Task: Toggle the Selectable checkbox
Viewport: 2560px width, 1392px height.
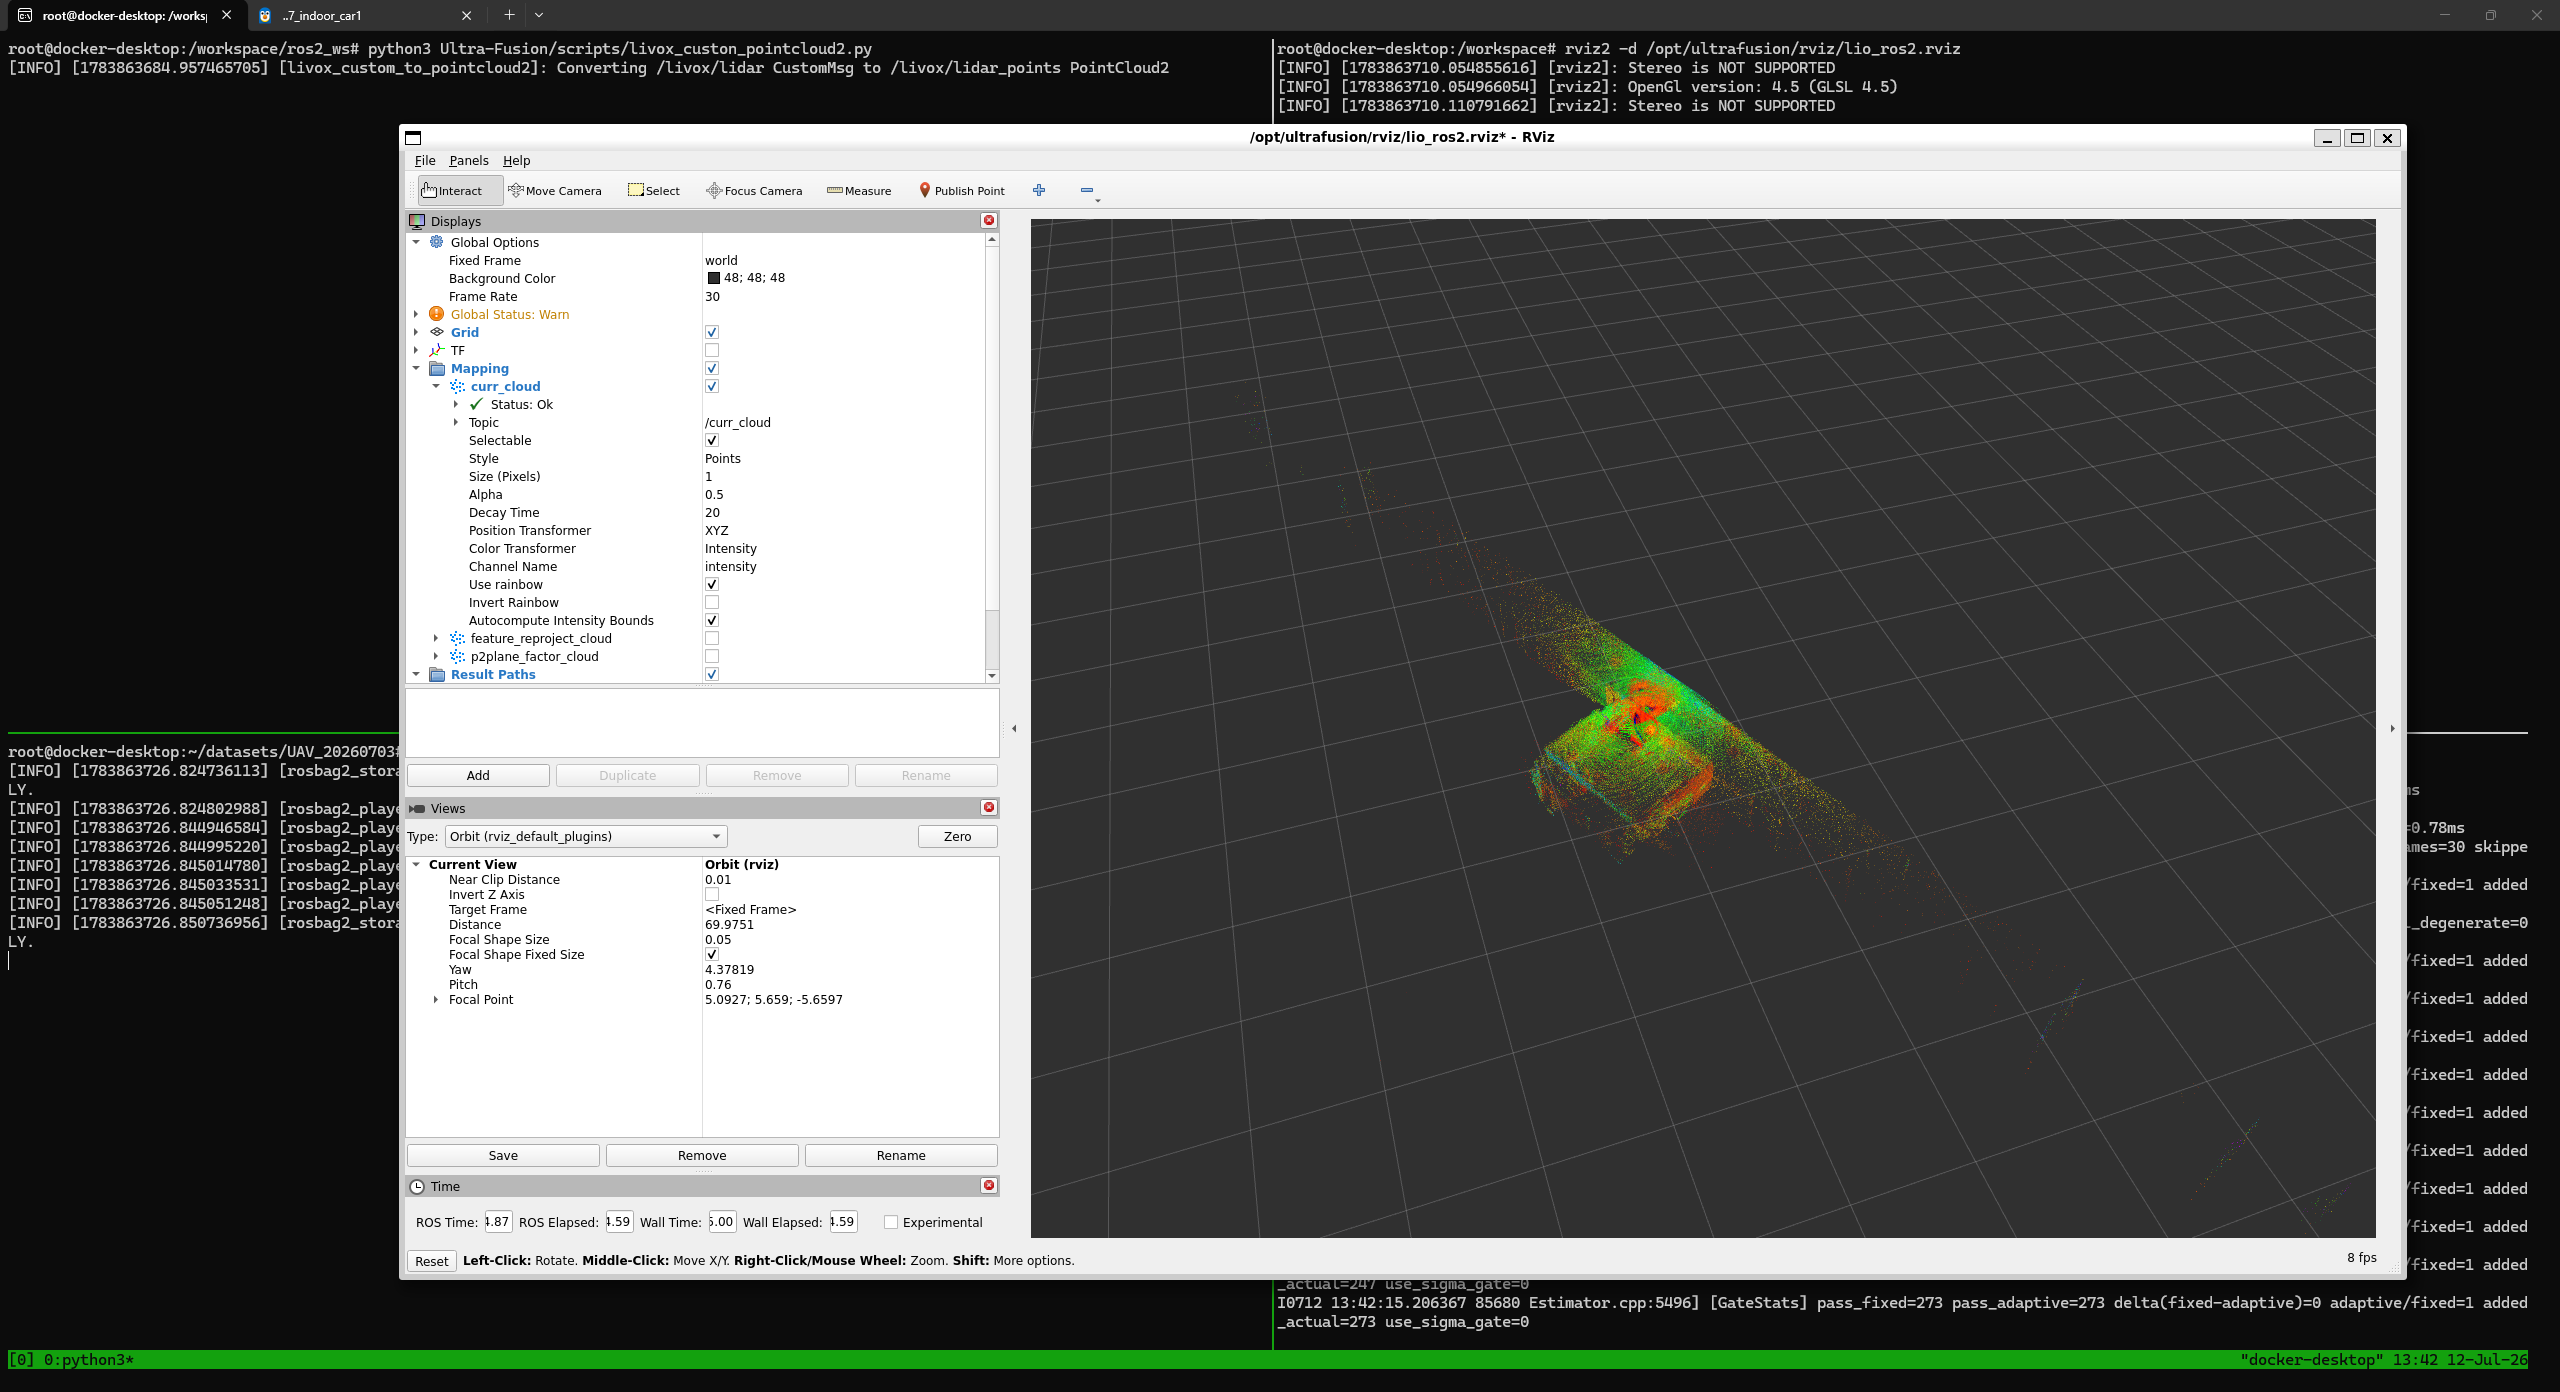Action: (x=712, y=440)
